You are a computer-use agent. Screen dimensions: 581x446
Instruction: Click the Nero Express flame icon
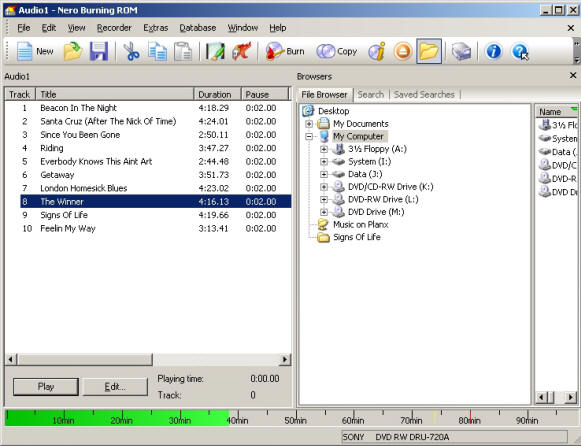point(242,51)
